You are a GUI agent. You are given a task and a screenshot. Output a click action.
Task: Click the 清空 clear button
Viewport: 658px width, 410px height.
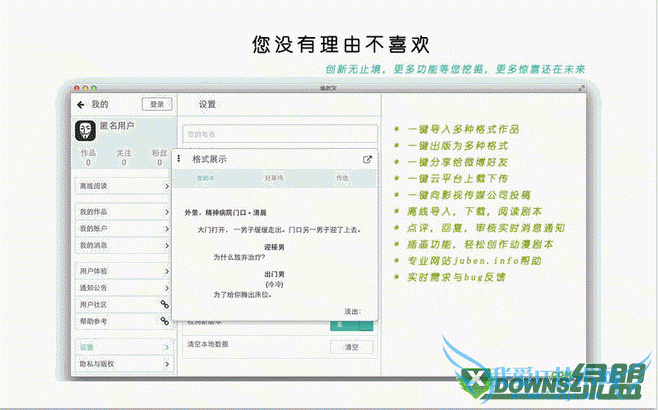pyautogui.click(x=352, y=347)
